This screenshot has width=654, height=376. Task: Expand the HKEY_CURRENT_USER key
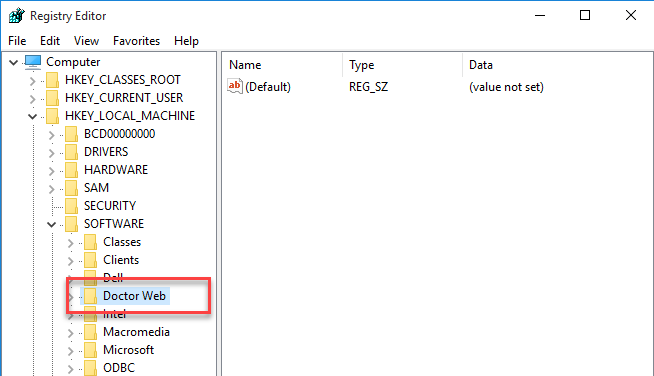click(x=33, y=98)
